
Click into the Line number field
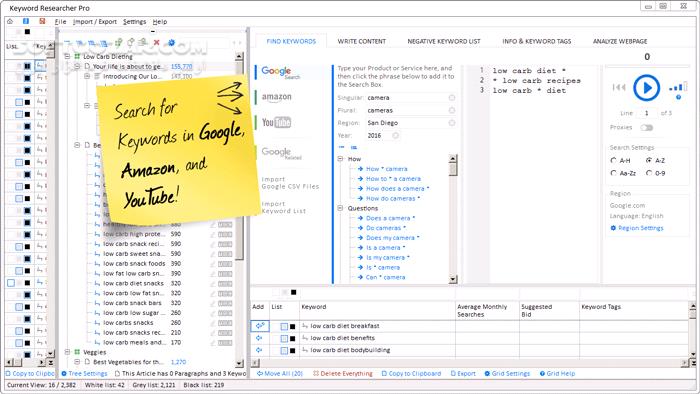(x=647, y=113)
